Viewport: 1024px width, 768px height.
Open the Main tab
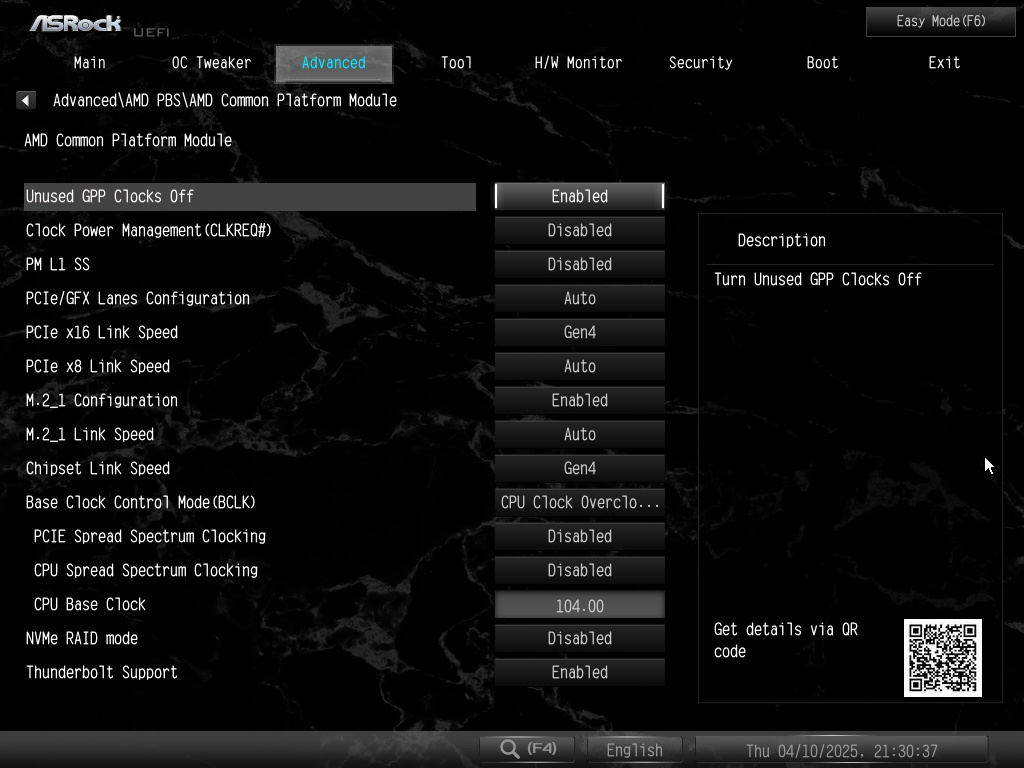click(89, 63)
